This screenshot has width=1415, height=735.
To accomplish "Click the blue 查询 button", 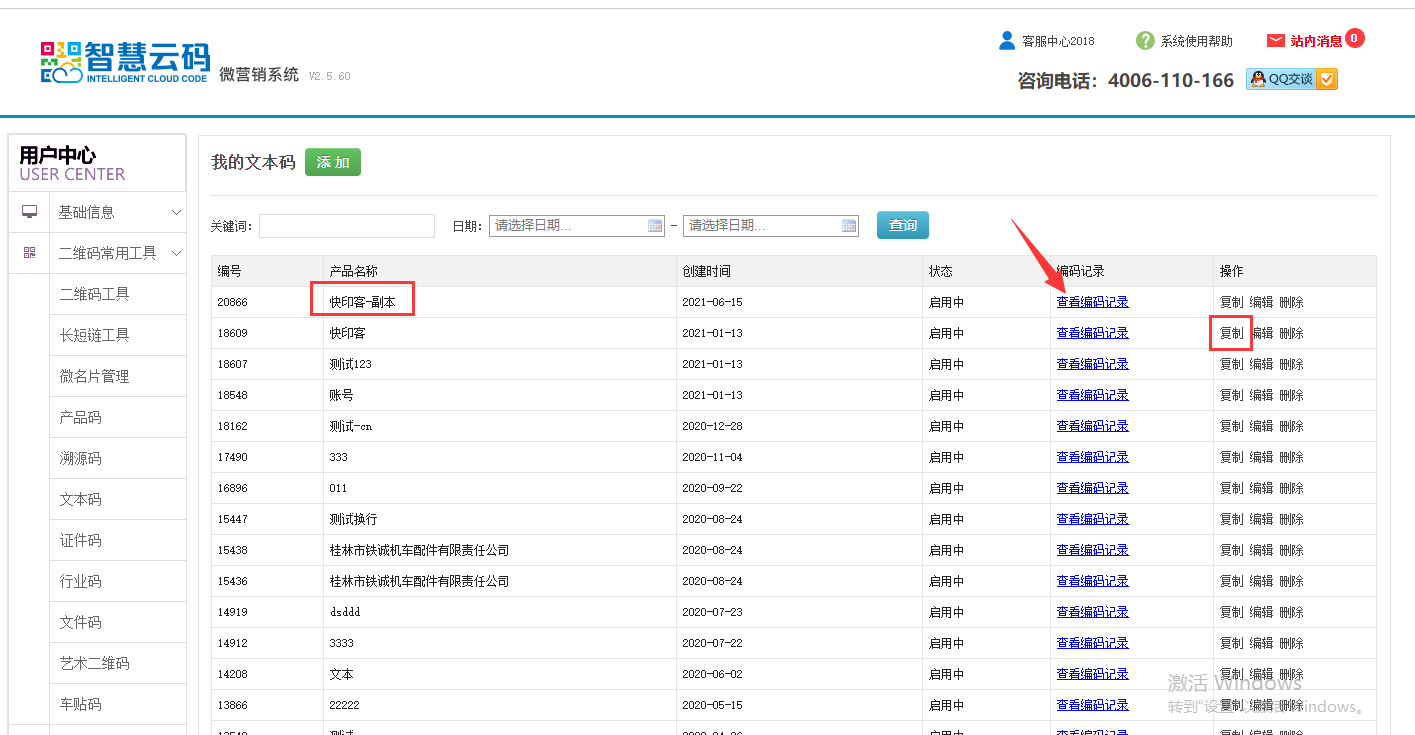I will [902, 225].
